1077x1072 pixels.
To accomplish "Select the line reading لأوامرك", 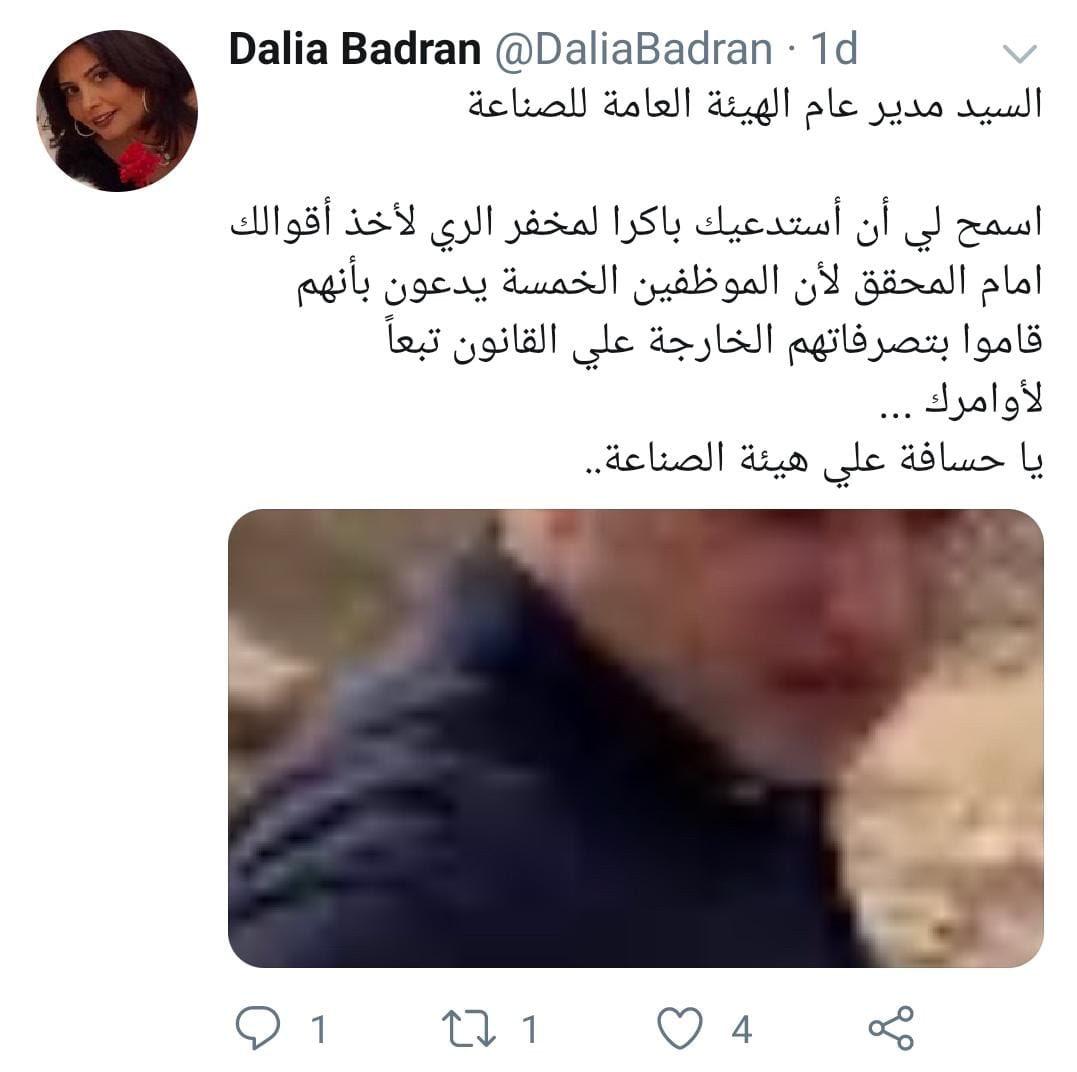I will click(962, 400).
